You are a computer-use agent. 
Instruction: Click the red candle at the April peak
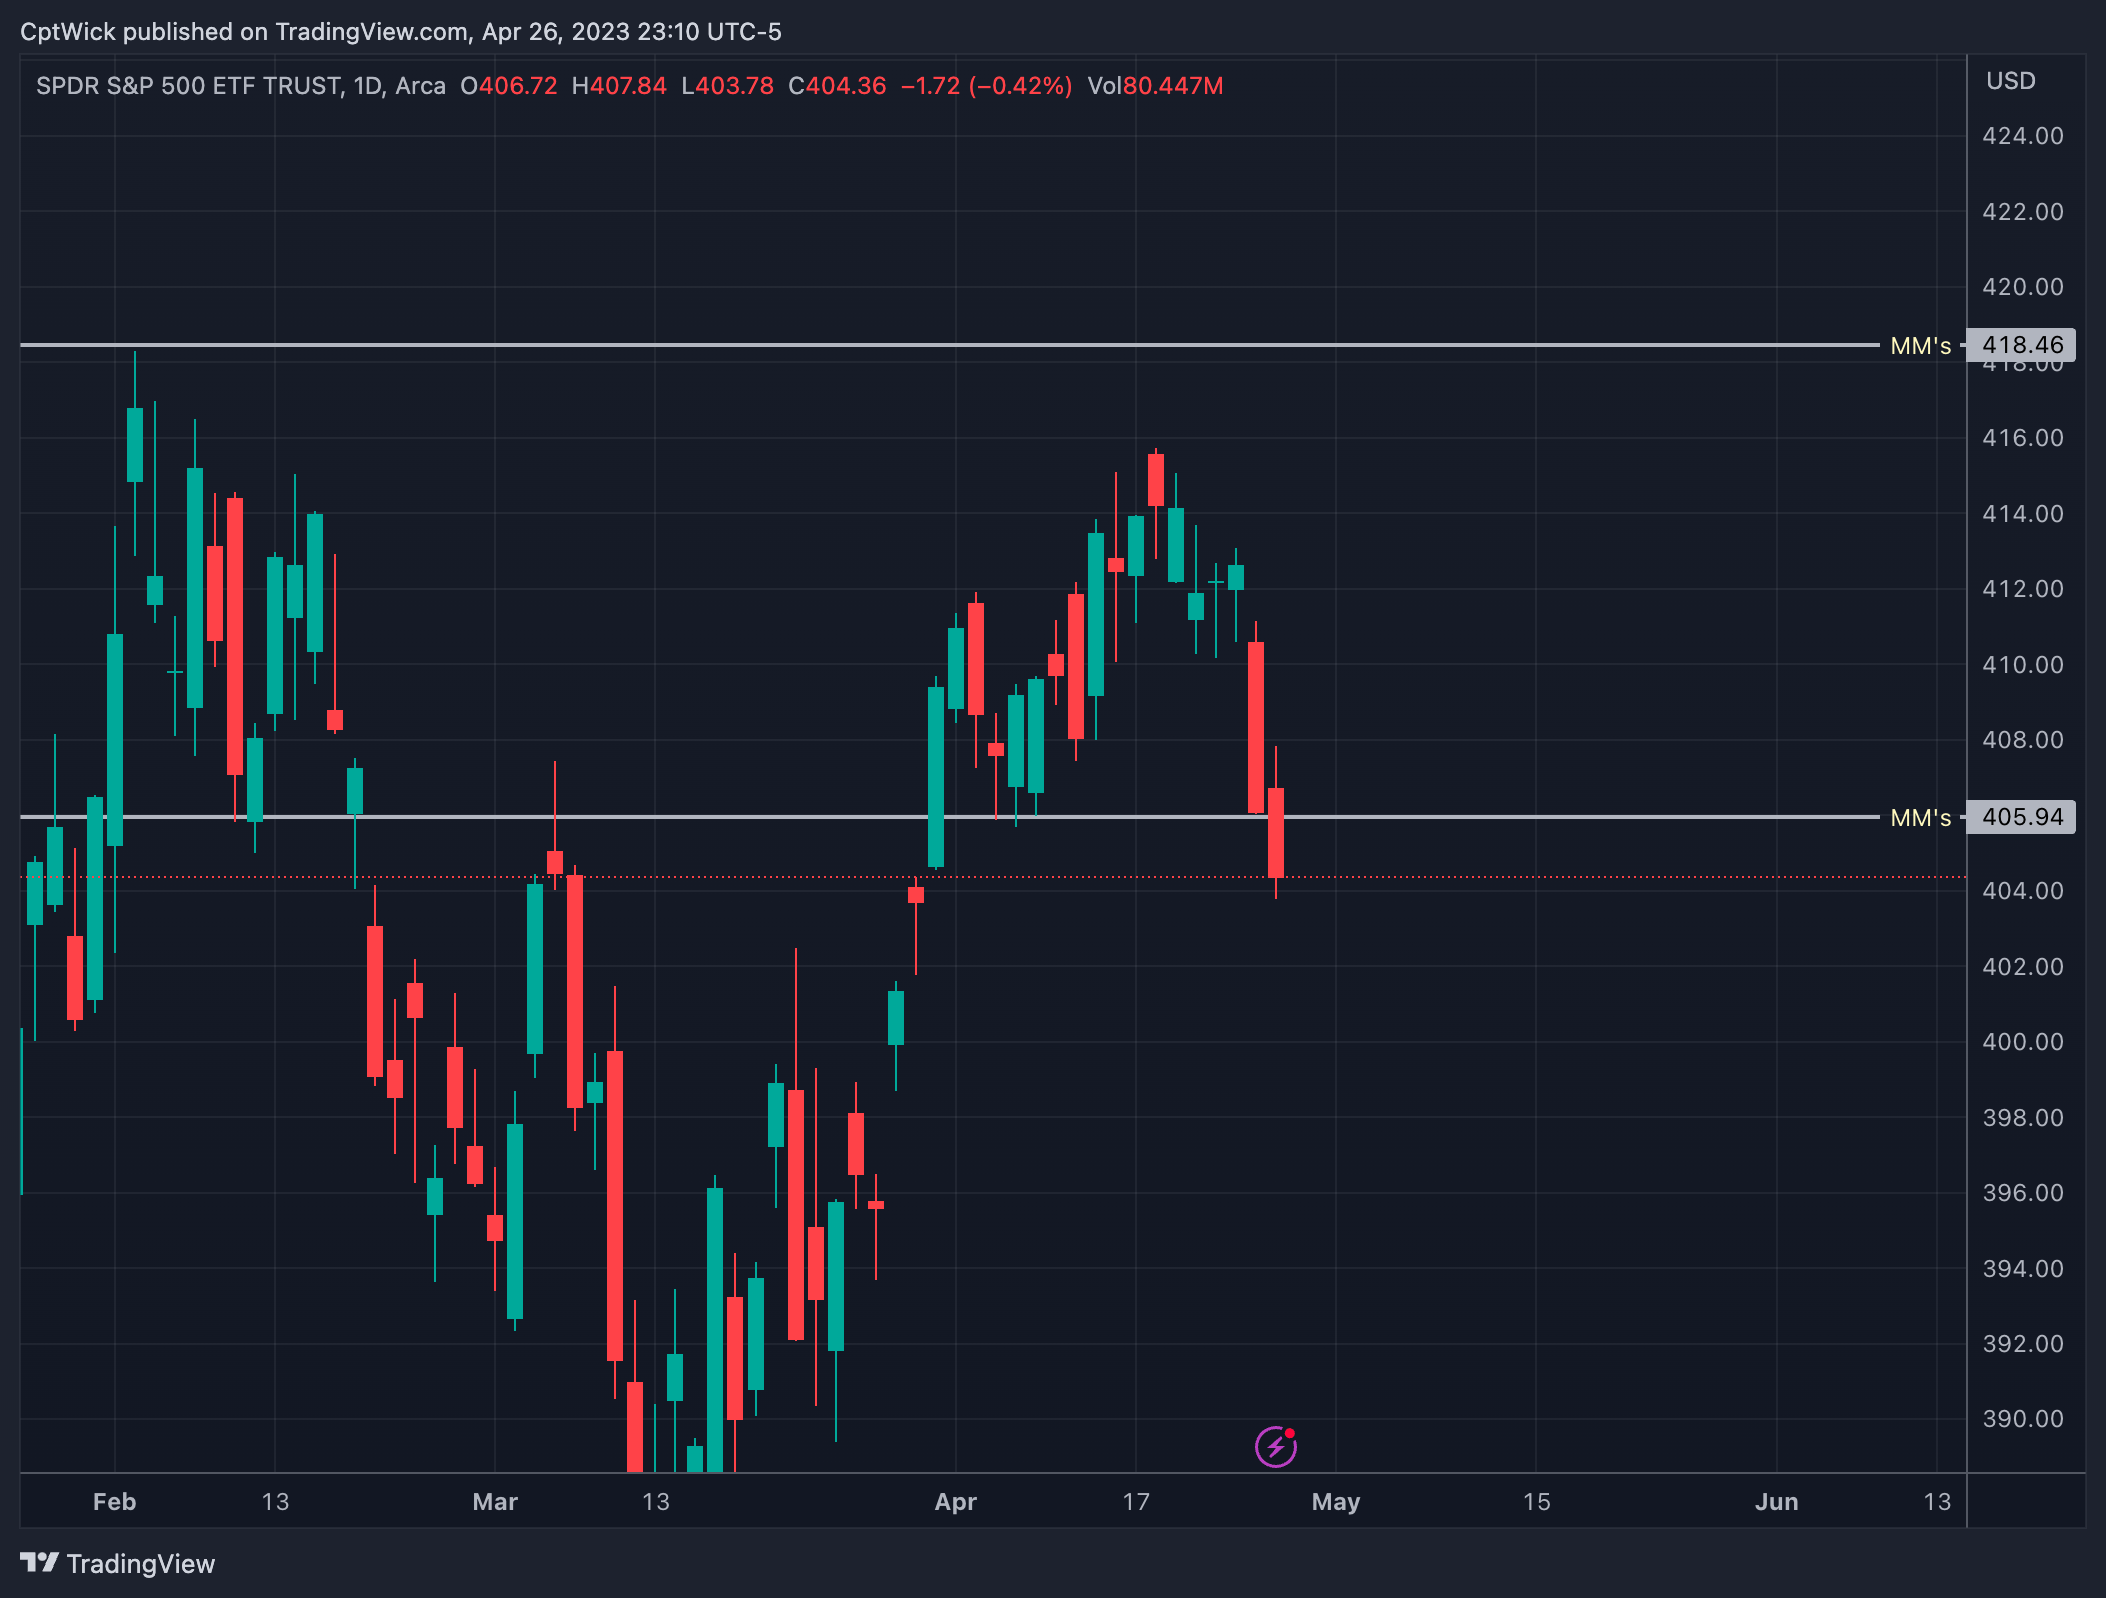click(x=1156, y=480)
